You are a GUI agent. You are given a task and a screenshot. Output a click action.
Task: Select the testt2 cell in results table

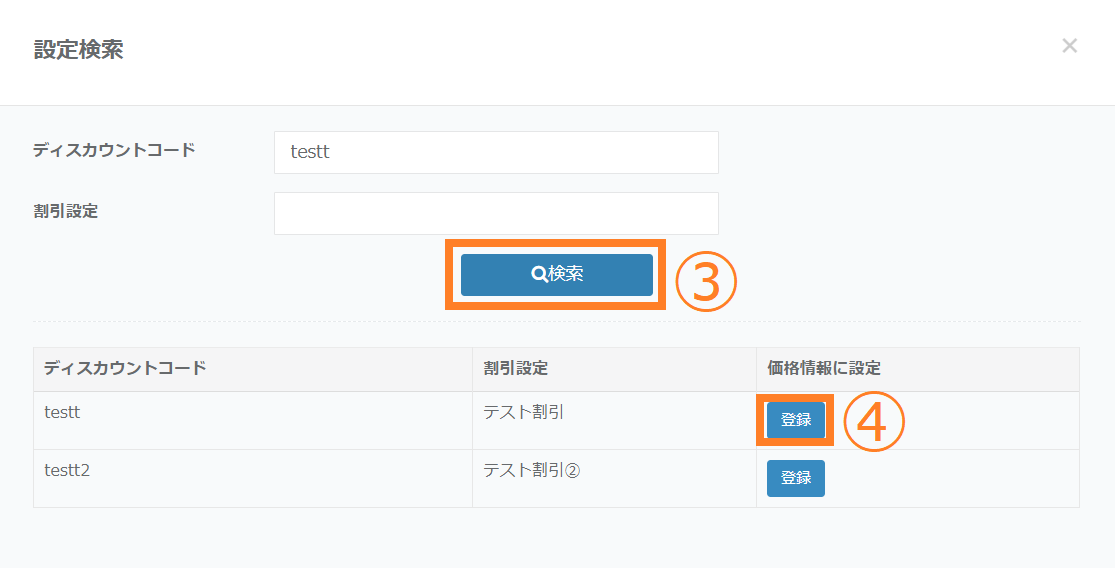pos(68,469)
